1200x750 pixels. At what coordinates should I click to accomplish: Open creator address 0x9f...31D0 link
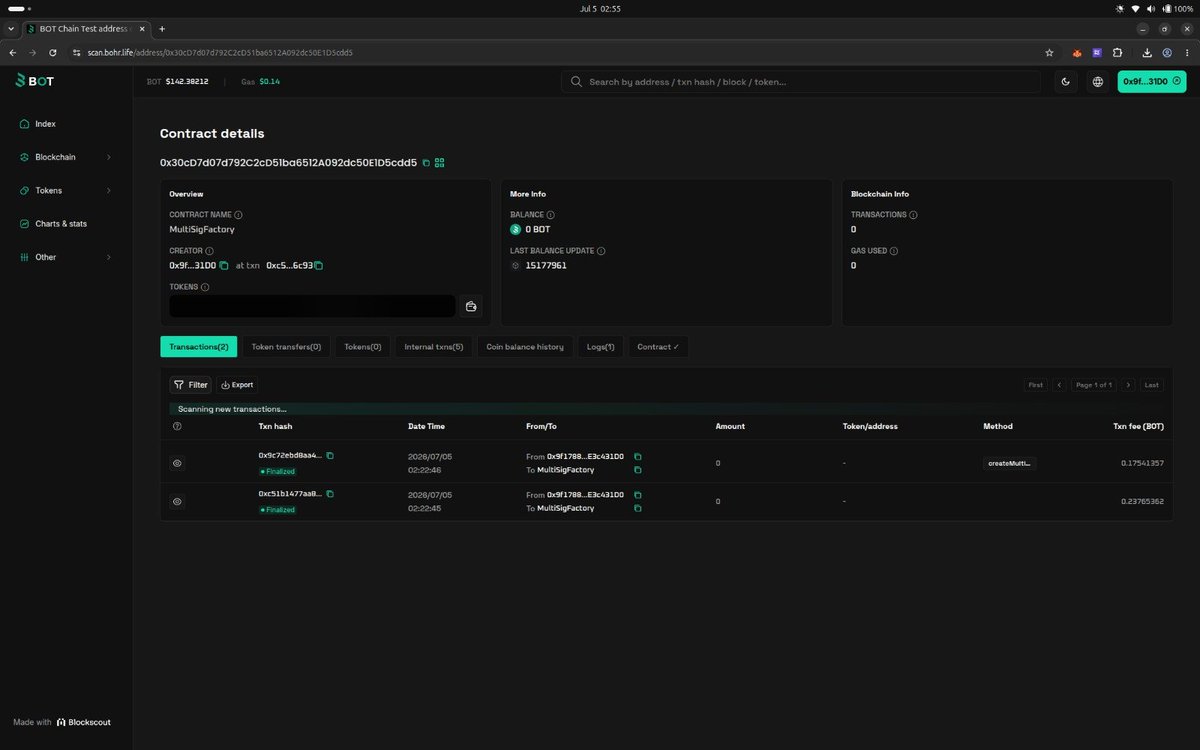pos(193,266)
